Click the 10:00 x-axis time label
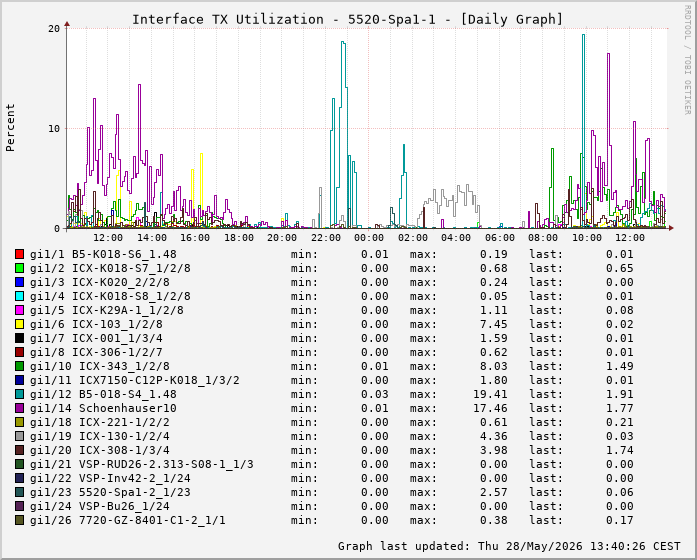The height and width of the screenshot is (560, 697). pos(587,238)
